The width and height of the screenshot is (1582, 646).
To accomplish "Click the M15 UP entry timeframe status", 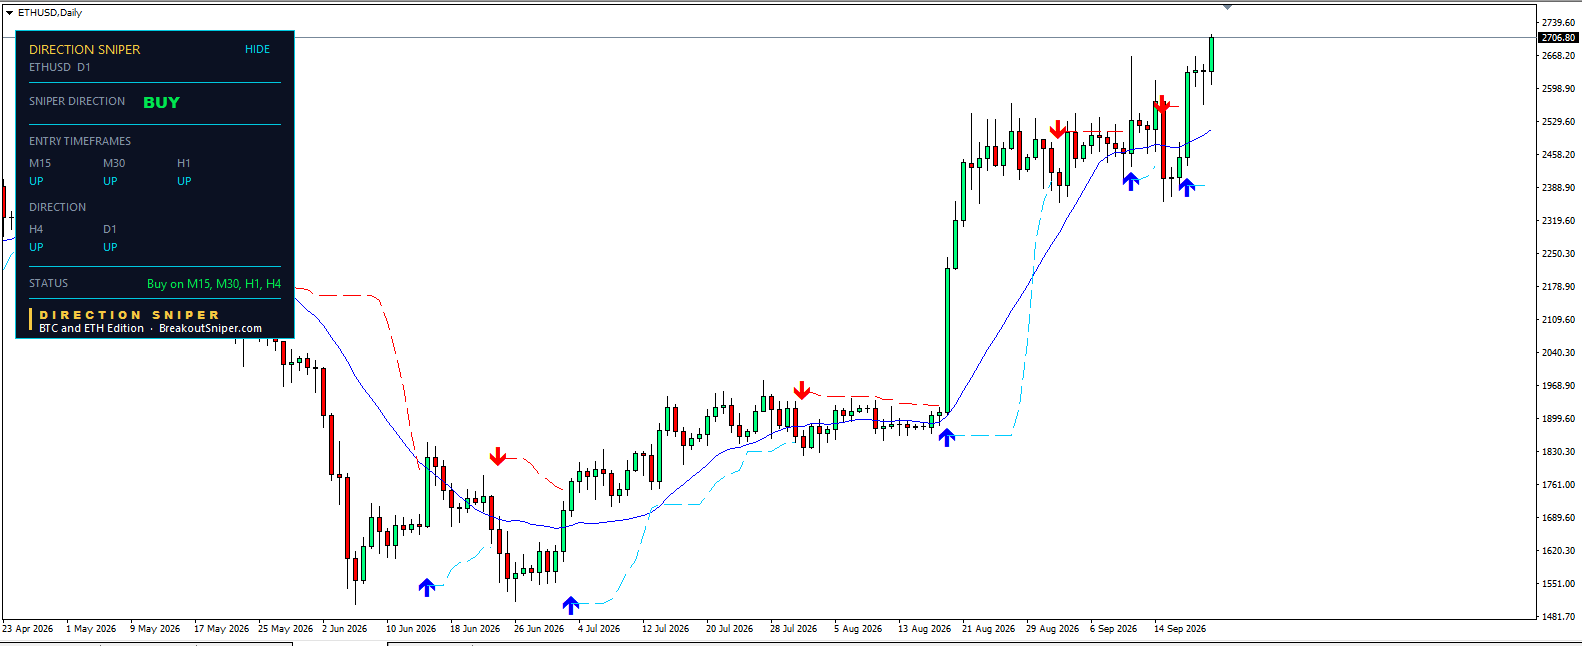I will pyautogui.click(x=36, y=181).
